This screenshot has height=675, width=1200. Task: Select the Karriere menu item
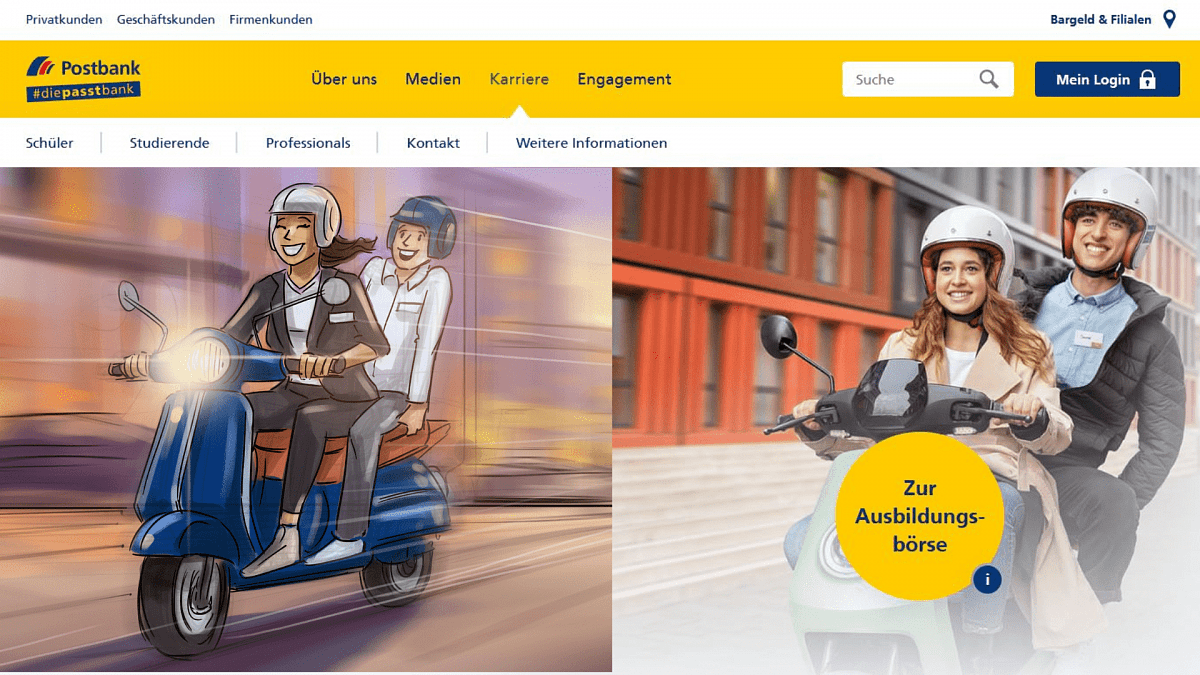[519, 79]
